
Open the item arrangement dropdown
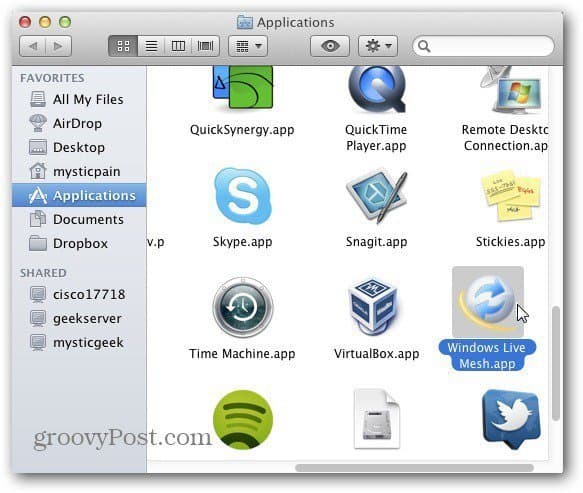pyautogui.click(x=248, y=46)
